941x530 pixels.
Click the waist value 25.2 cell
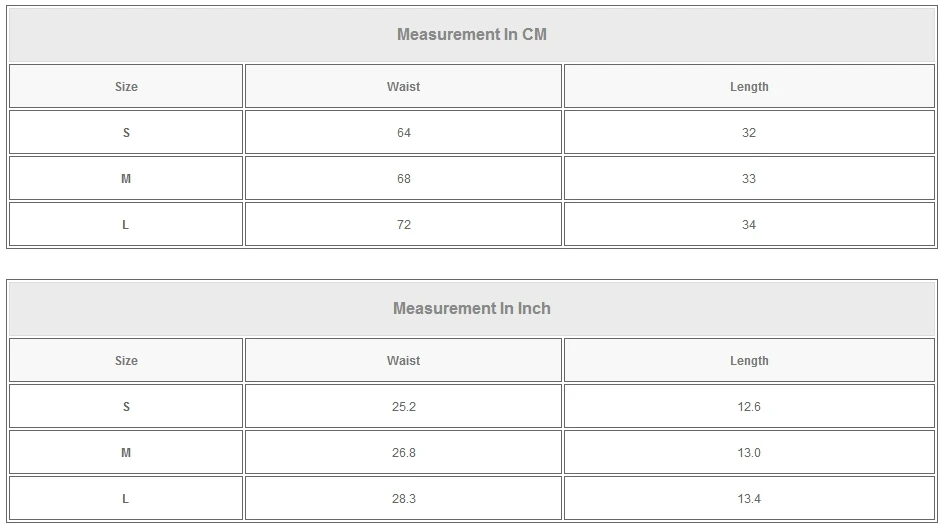403,407
